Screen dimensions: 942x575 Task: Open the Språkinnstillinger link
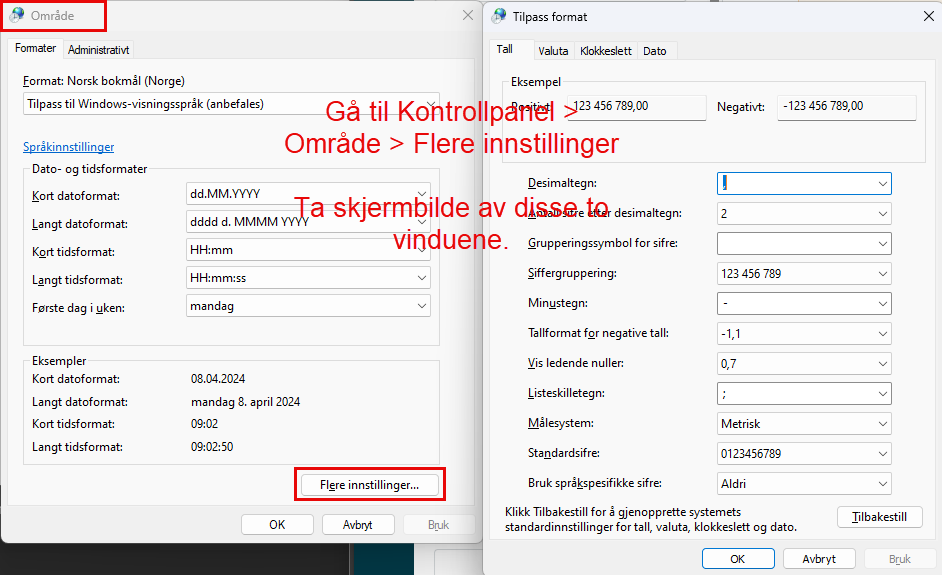(68, 147)
